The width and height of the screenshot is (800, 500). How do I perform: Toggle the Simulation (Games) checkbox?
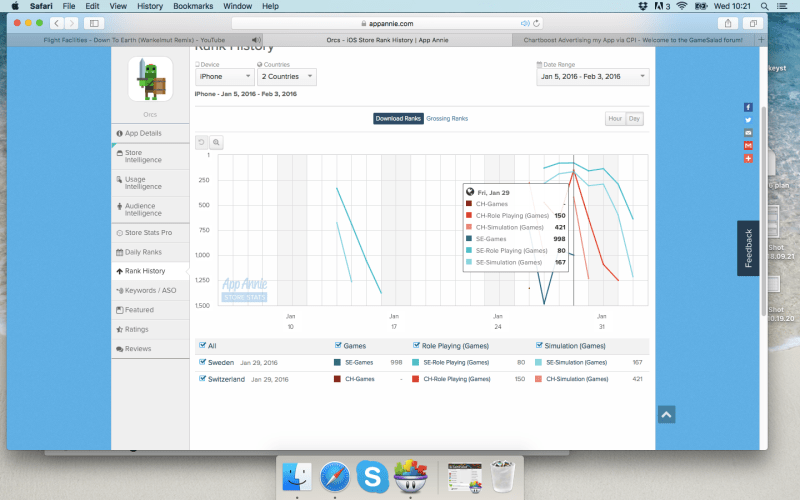click(x=539, y=345)
